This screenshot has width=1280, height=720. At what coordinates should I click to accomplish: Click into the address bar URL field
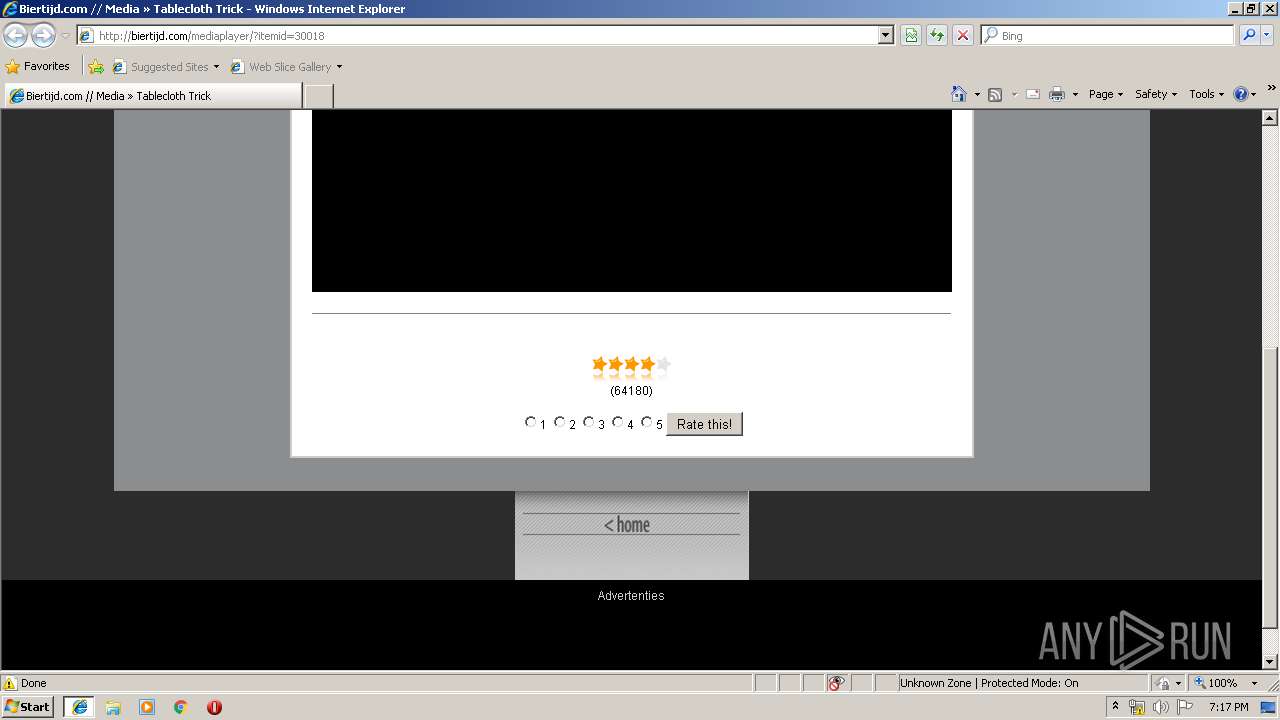(x=485, y=35)
